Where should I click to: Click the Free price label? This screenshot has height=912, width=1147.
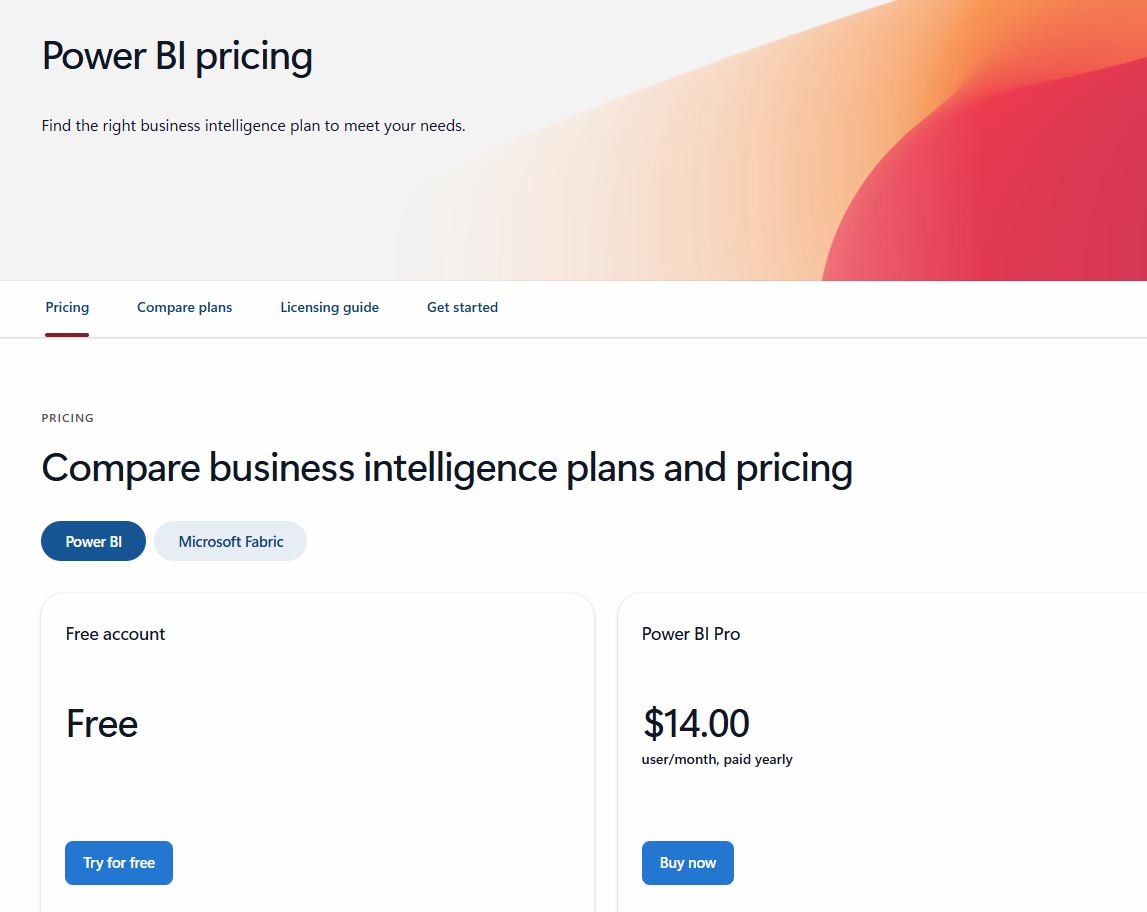[x=101, y=723]
